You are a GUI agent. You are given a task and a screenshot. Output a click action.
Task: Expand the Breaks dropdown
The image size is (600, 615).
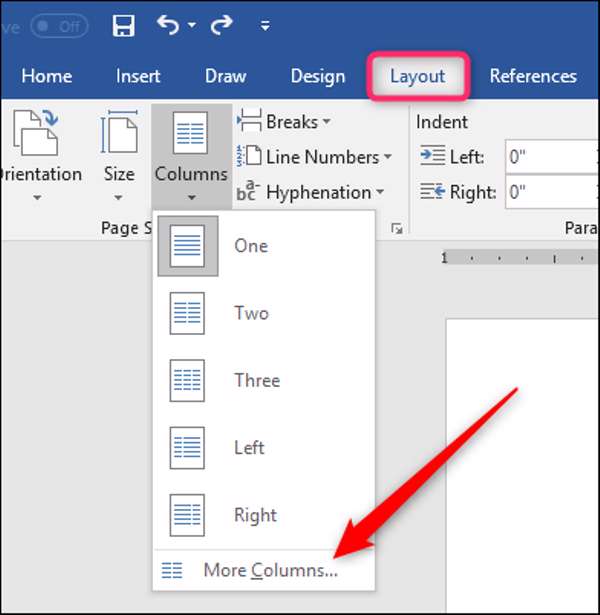click(284, 122)
